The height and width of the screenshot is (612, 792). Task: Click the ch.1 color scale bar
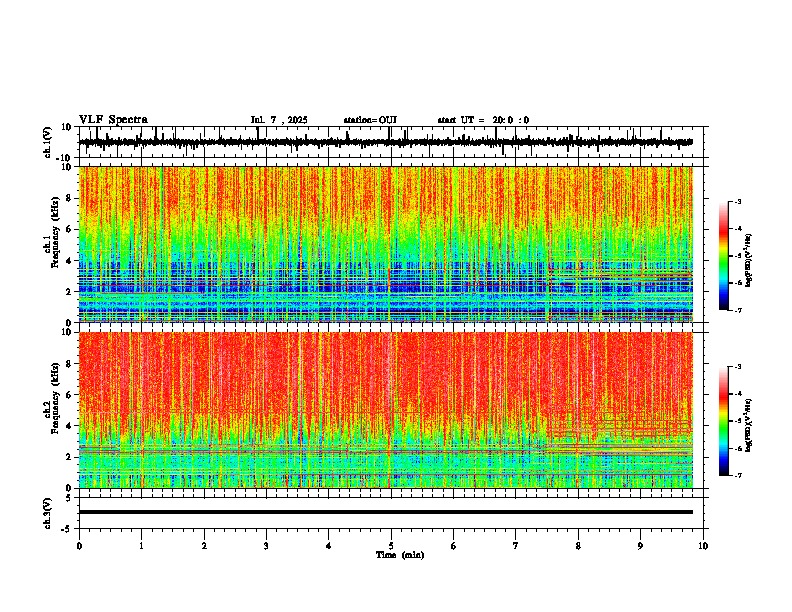[723, 256]
